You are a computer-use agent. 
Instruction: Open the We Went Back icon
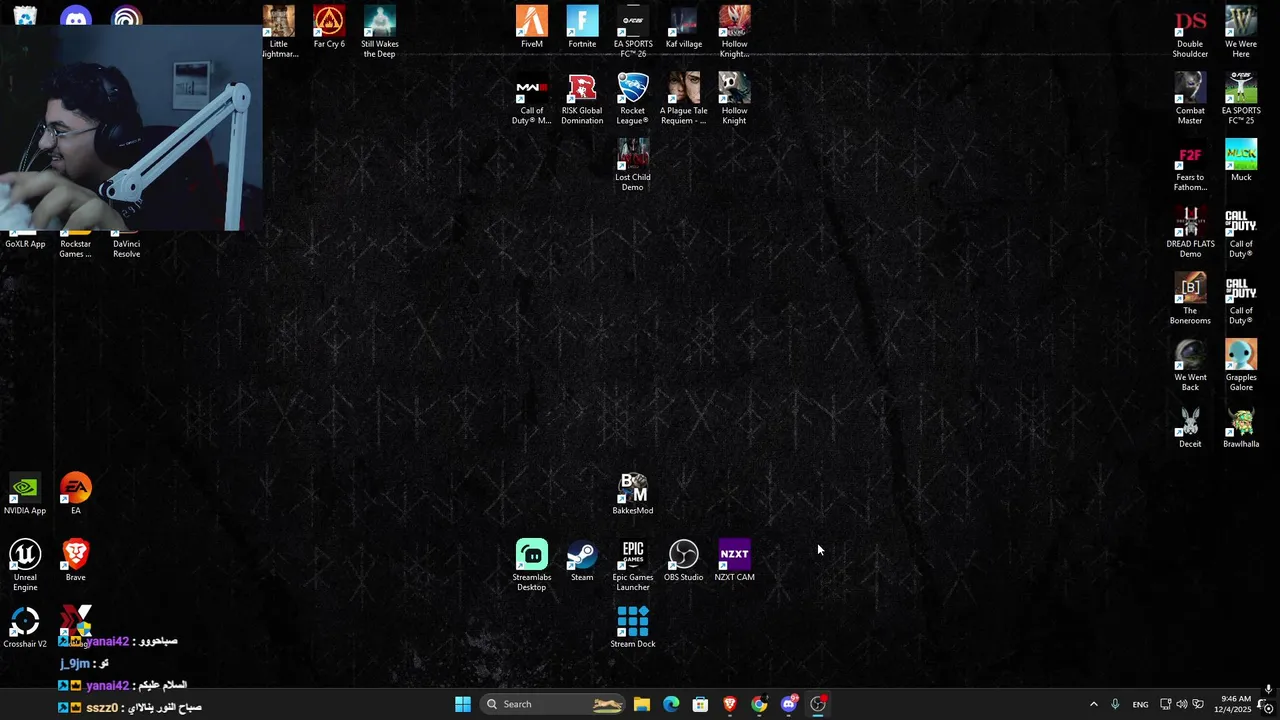click(1190, 366)
